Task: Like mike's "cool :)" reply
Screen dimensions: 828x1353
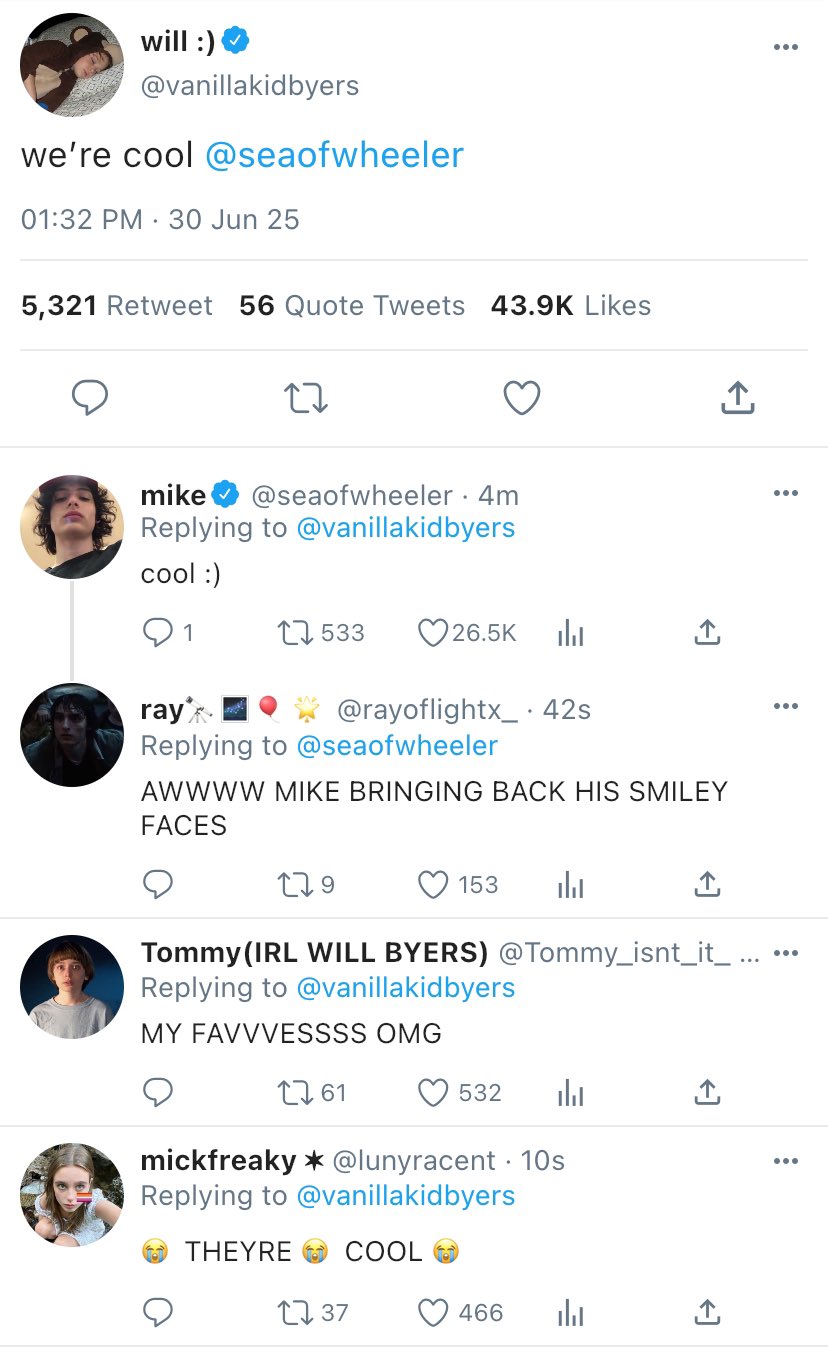Action: click(x=432, y=633)
